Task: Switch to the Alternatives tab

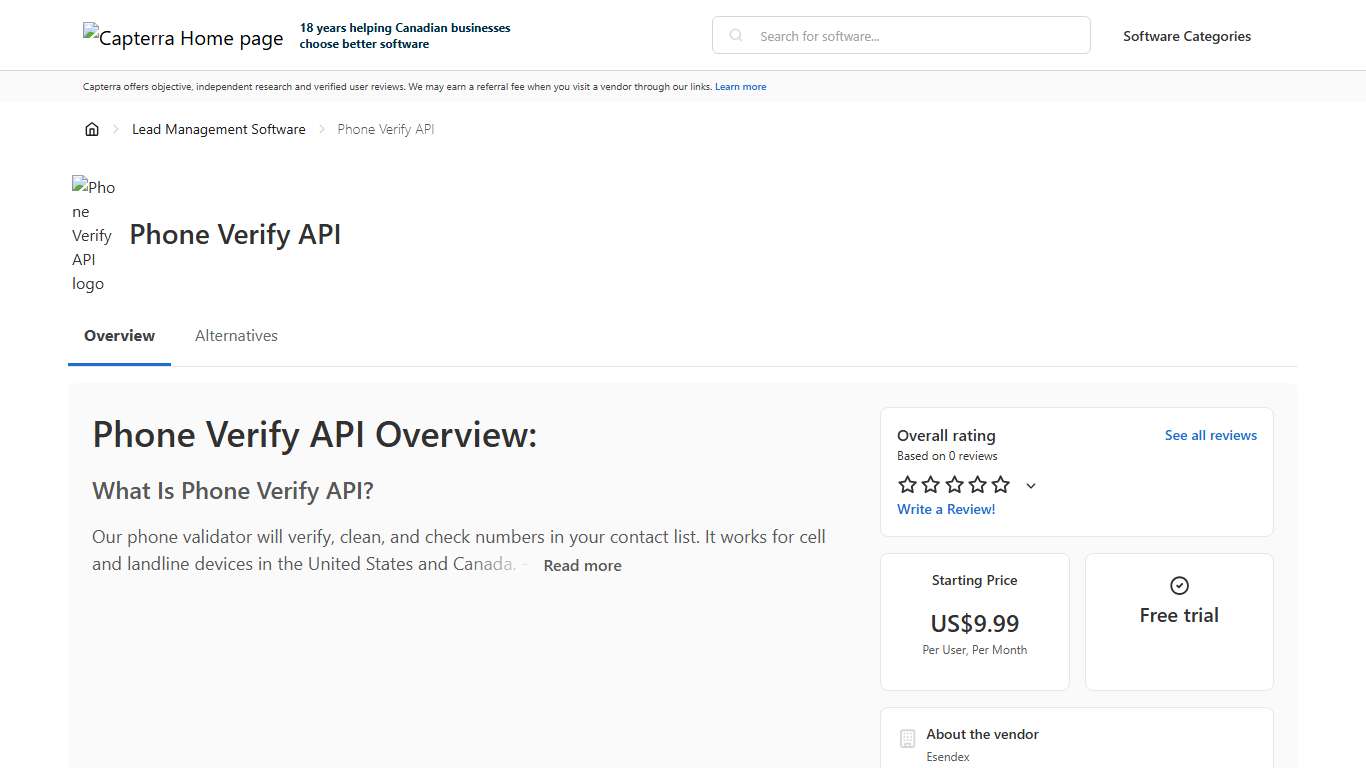Action: (x=236, y=335)
